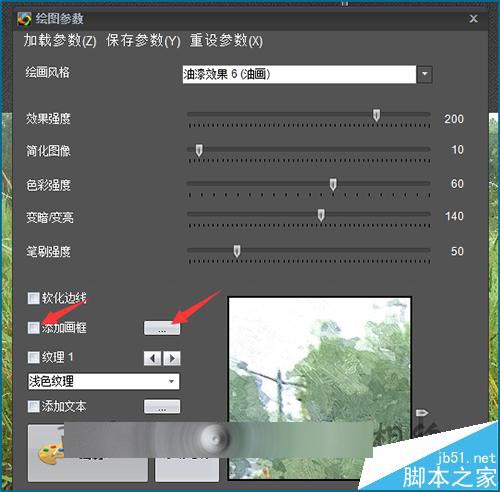
Task: Enable the 添加画框 checkbox
Action: click(x=33, y=328)
